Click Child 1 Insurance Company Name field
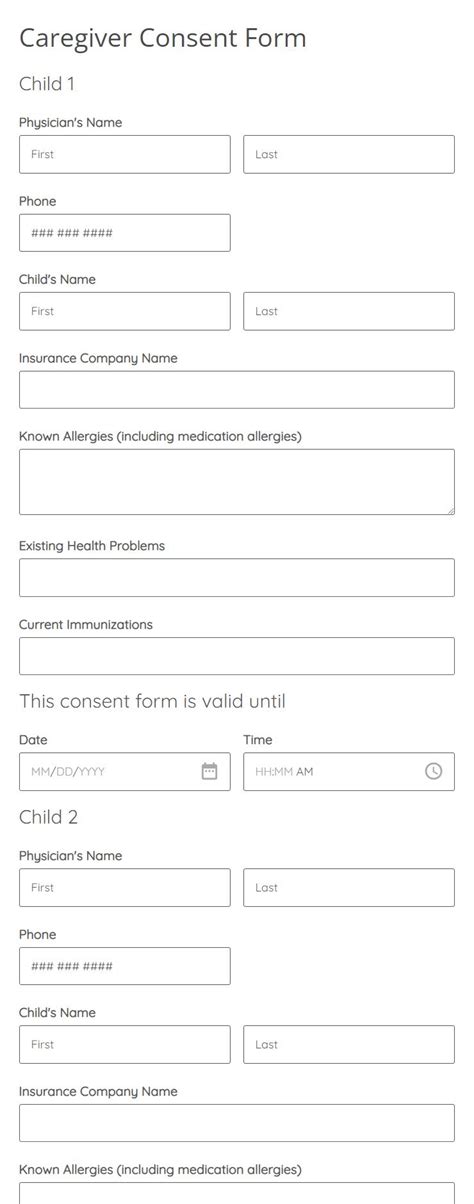This screenshot has height=1204, width=474. (x=237, y=390)
